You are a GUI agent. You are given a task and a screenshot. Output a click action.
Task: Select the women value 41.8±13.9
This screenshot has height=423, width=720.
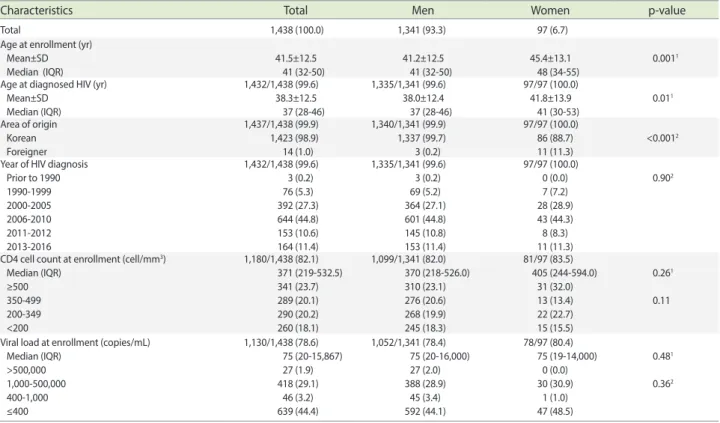550,98
